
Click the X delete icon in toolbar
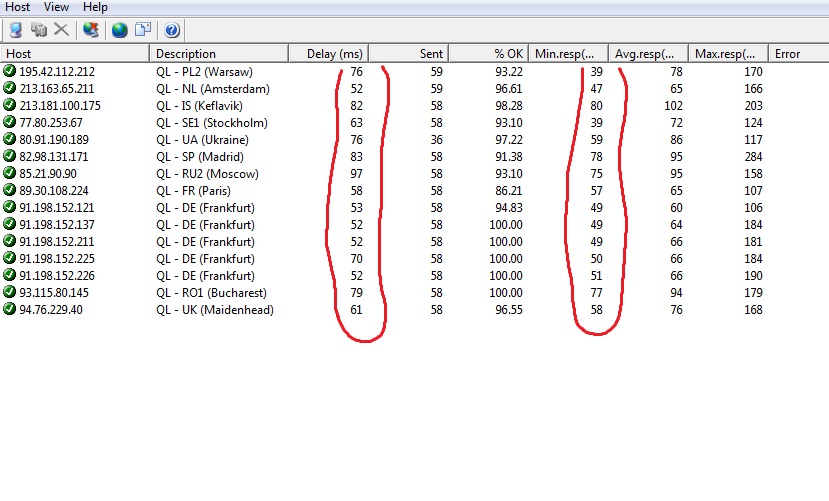tap(61, 30)
